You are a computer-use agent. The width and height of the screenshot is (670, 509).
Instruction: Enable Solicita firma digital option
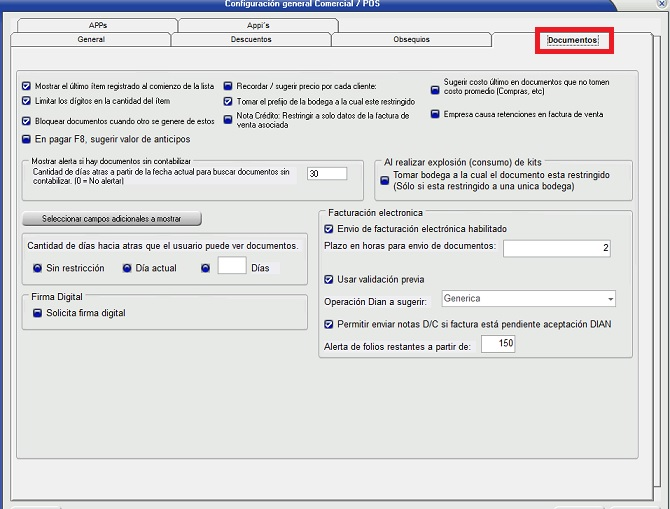(x=38, y=313)
